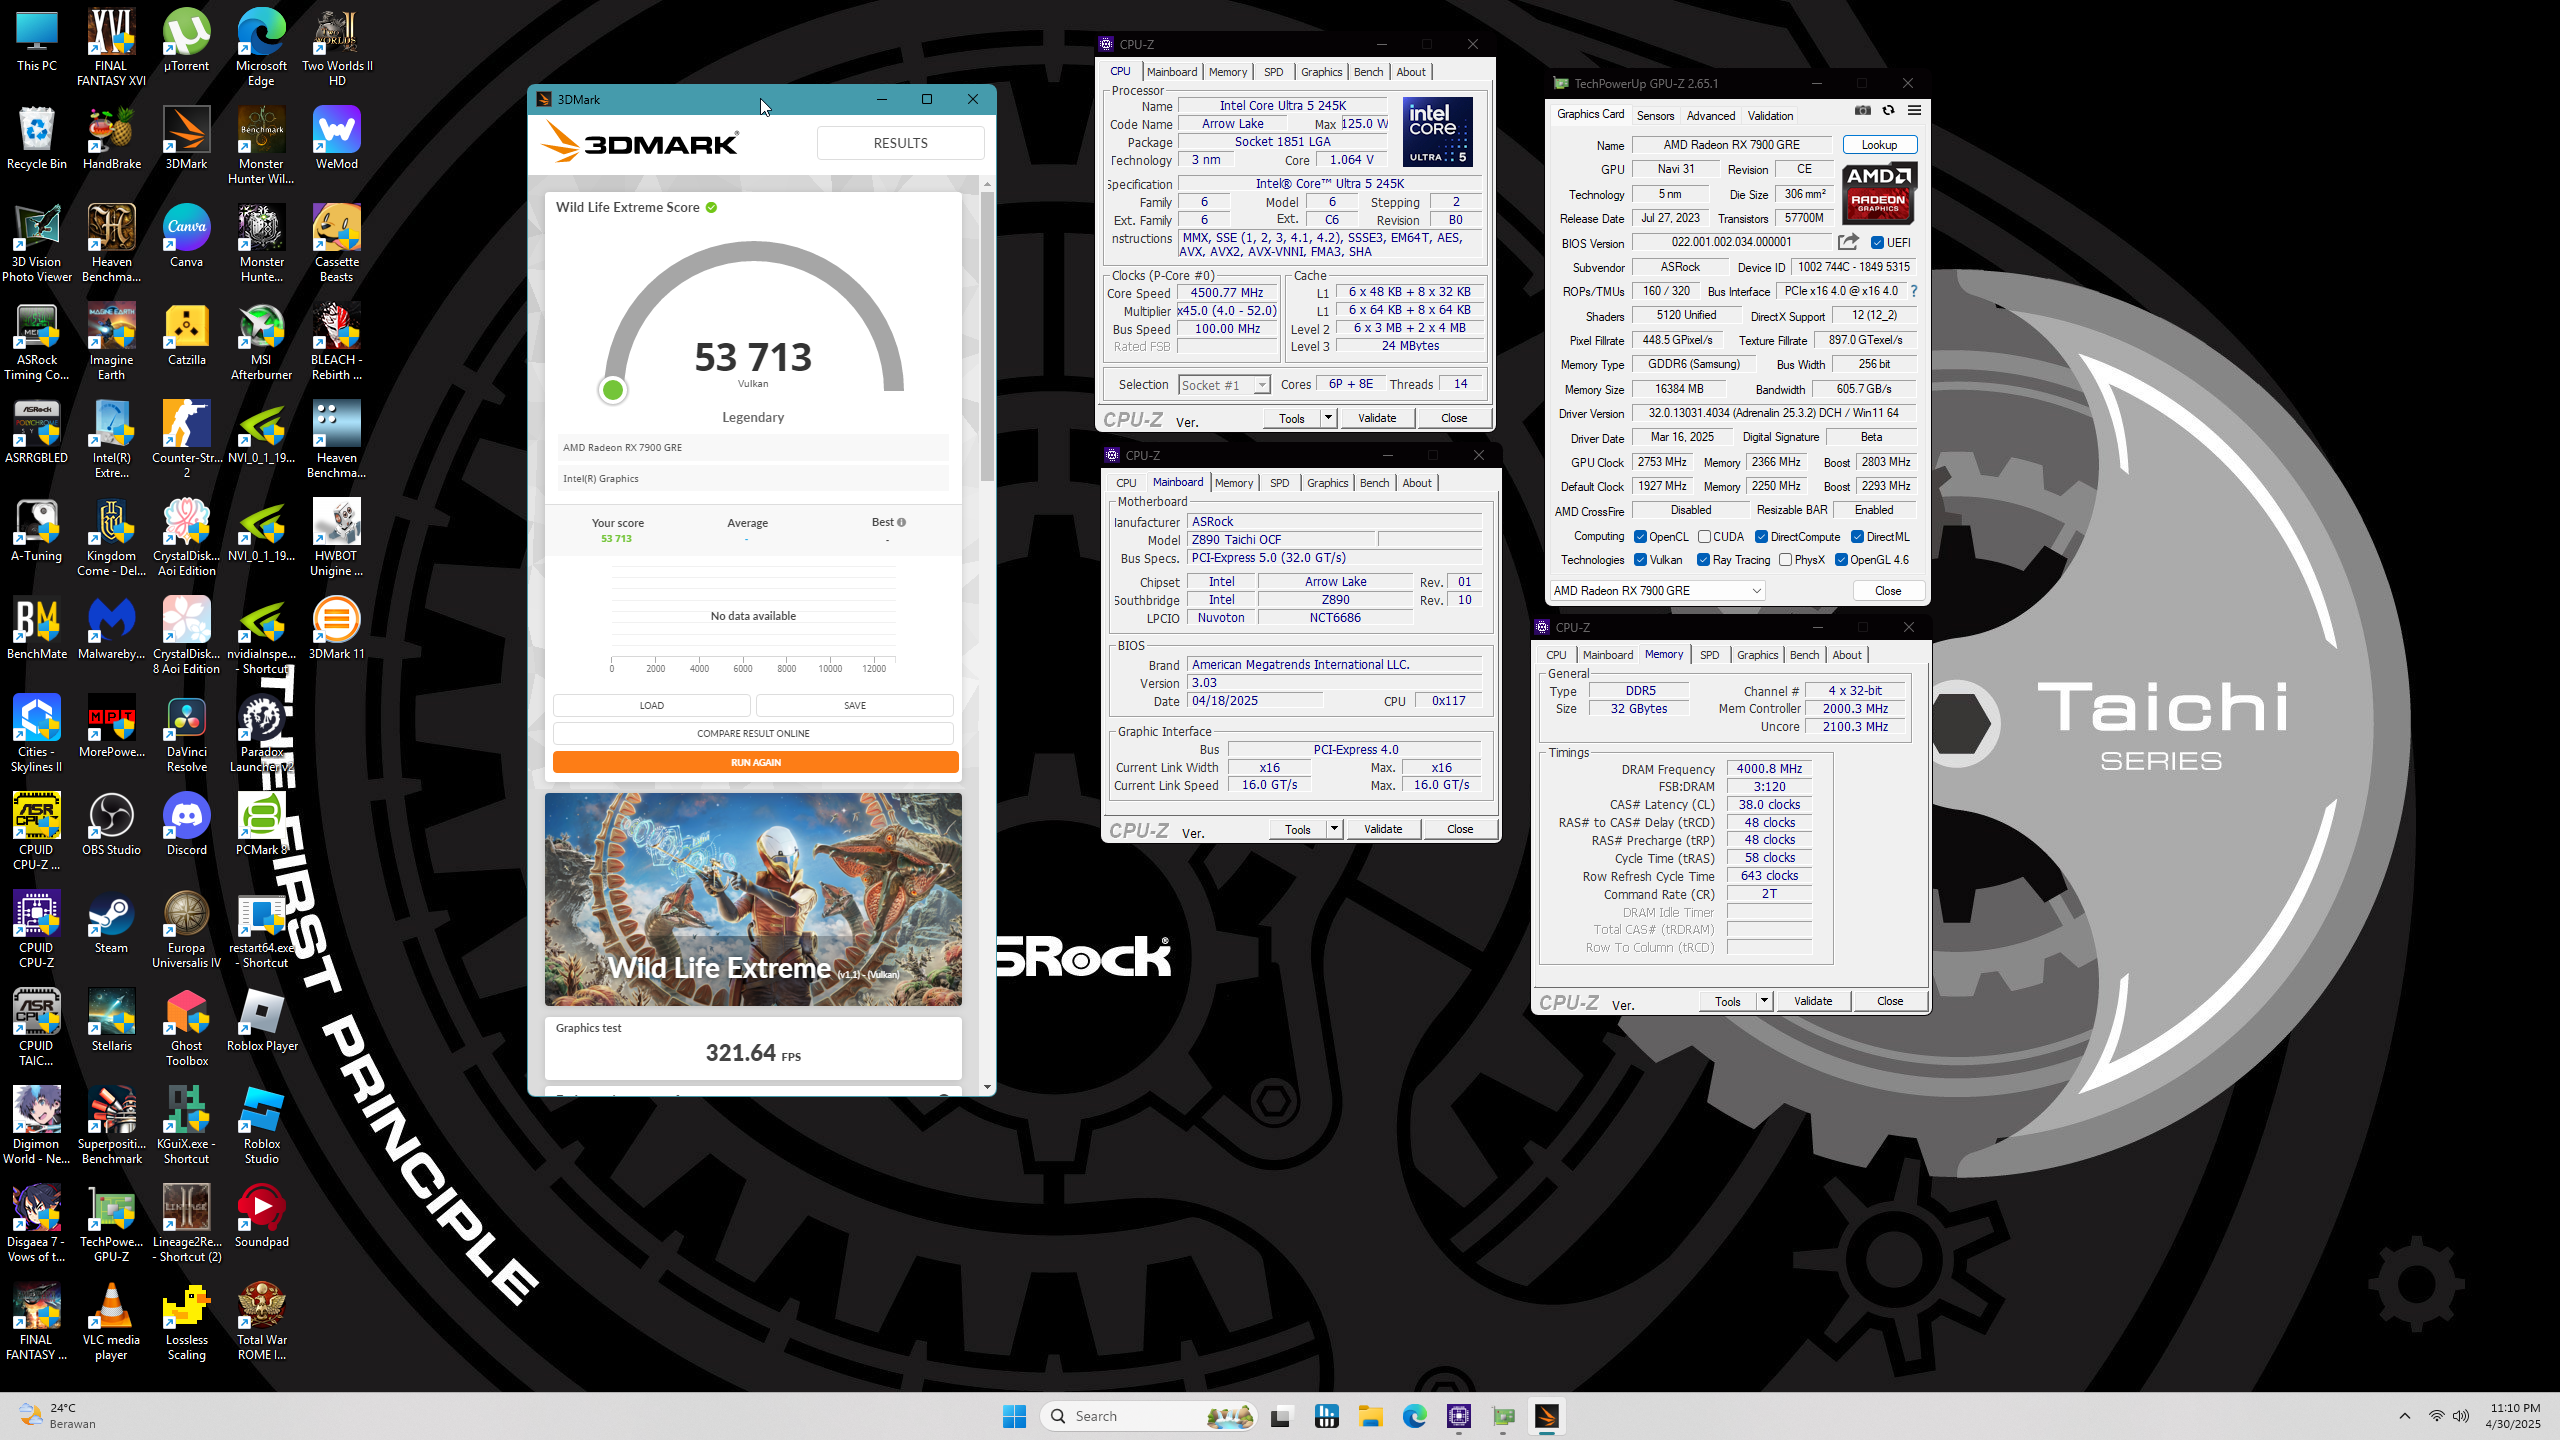Switch to Bench tab in CPU-Z CPU window
Screen dimensions: 2560x1440
(x=1368, y=72)
